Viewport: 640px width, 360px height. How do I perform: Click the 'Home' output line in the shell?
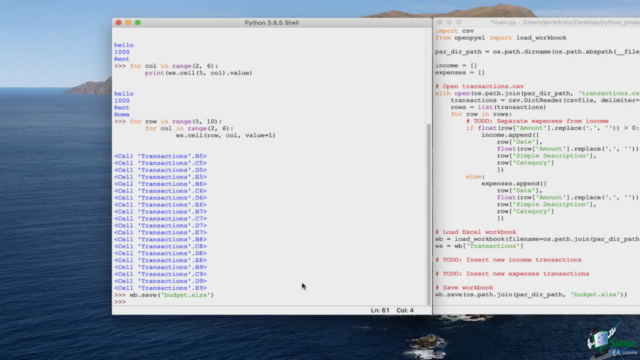[122, 114]
